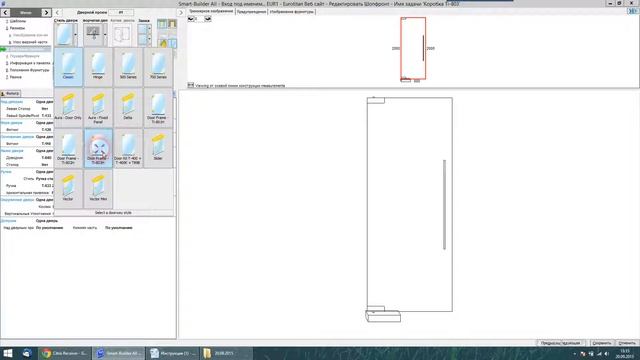This screenshot has height=360, width=640.
Task: Go back with the left arrow button
Action: click(5, 13)
